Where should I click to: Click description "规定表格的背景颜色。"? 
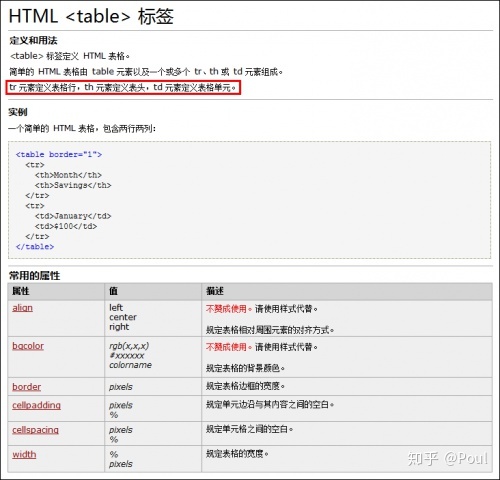245,368
